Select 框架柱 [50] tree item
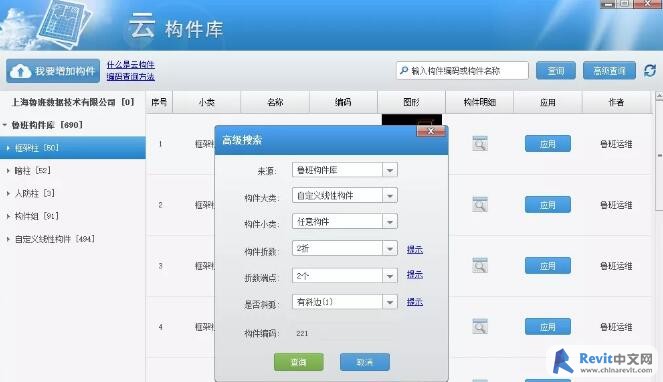 click(x=73, y=148)
